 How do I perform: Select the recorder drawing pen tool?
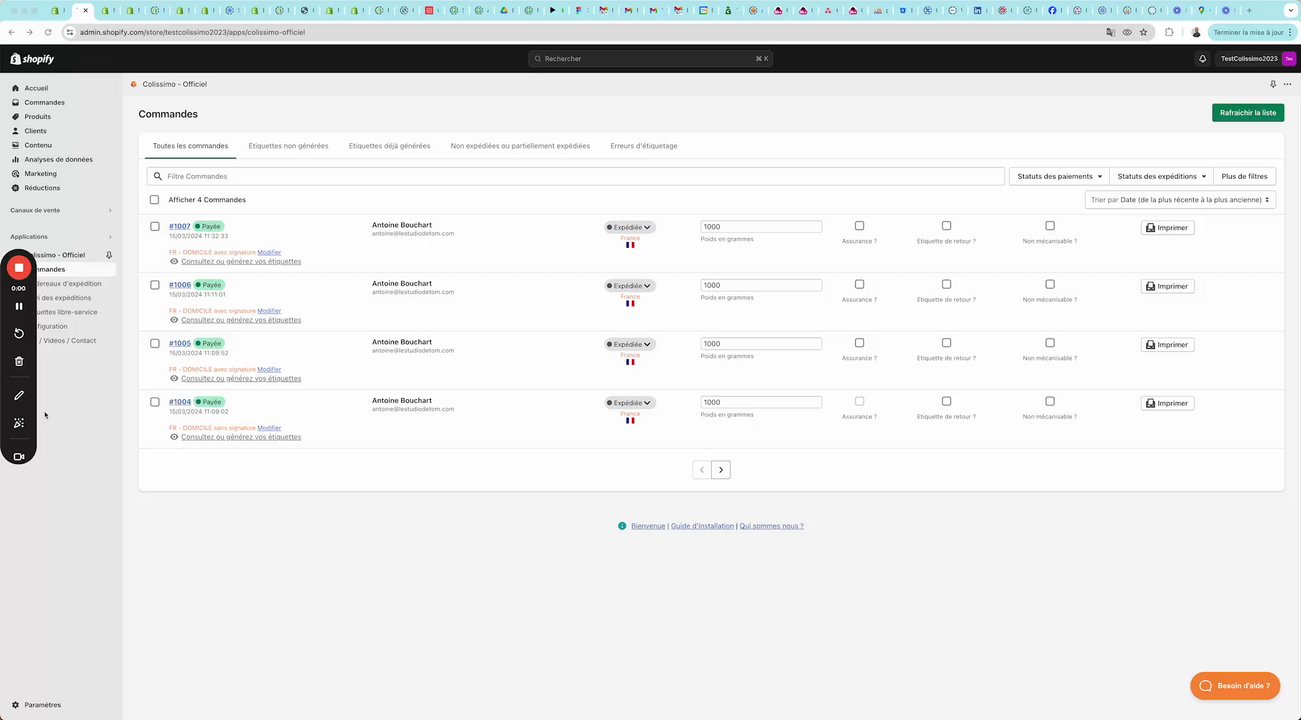(18, 396)
